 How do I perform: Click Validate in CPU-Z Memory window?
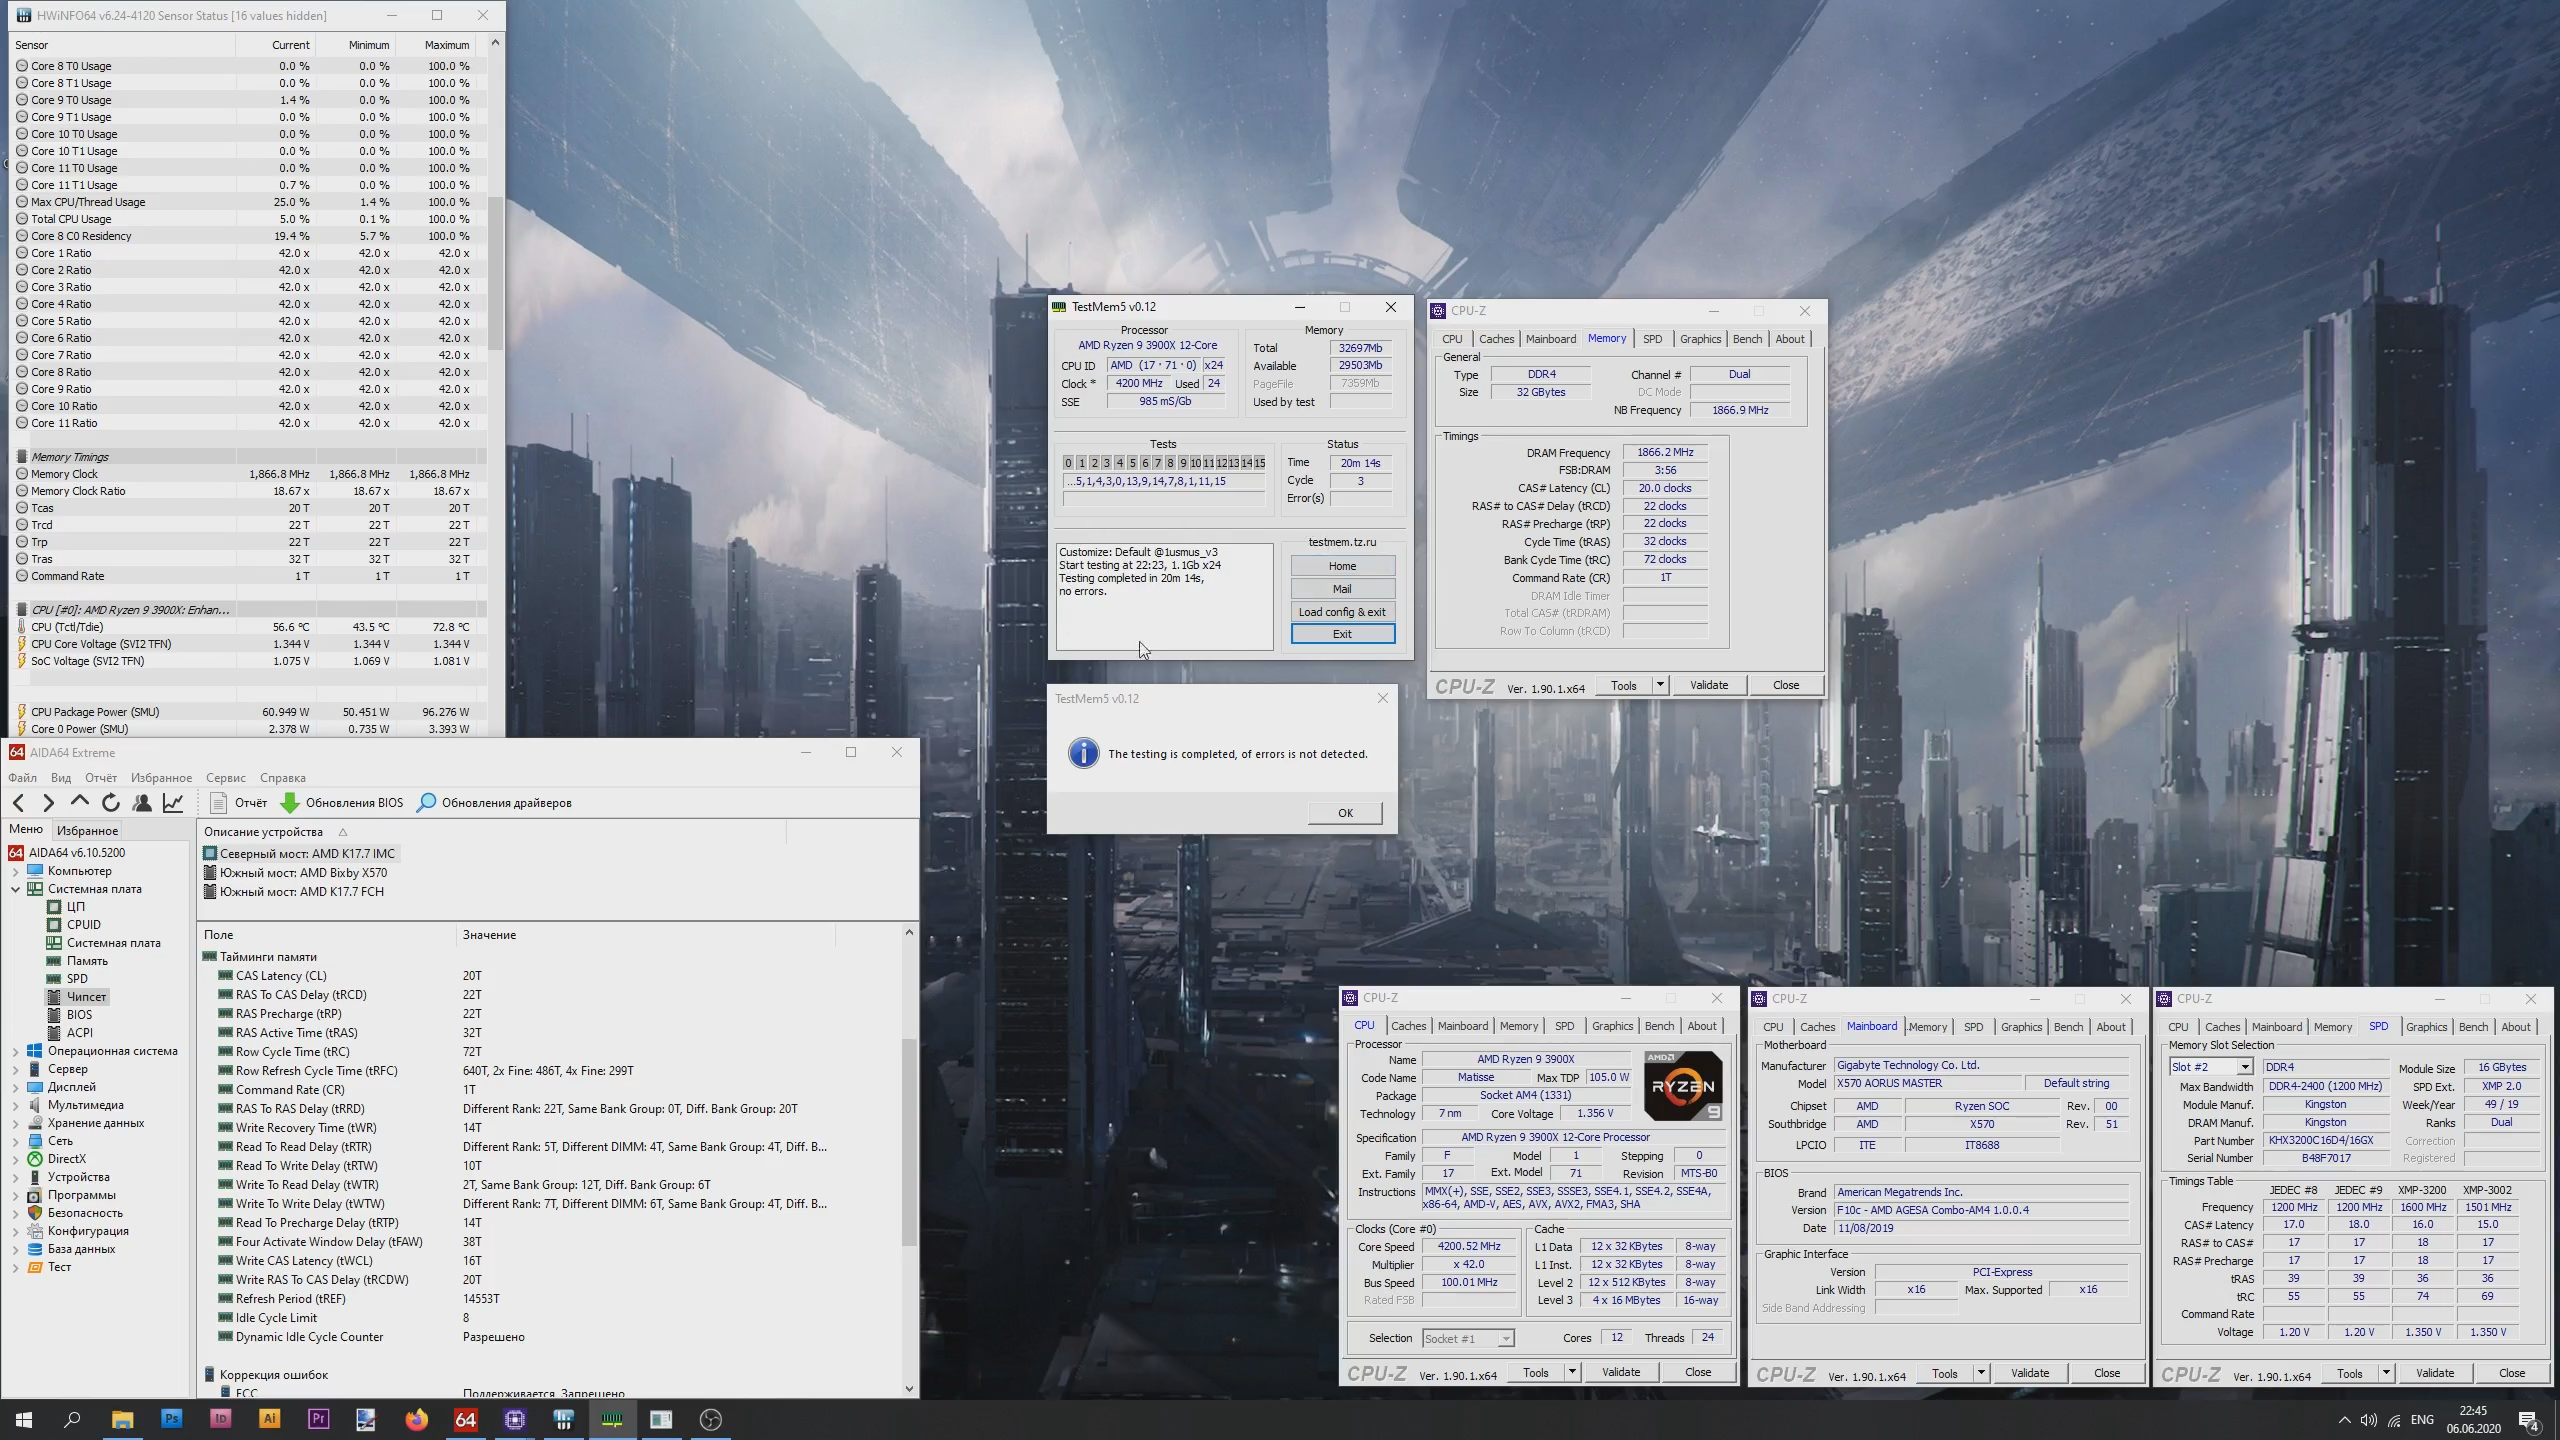pyautogui.click(x=1709, y=685)
